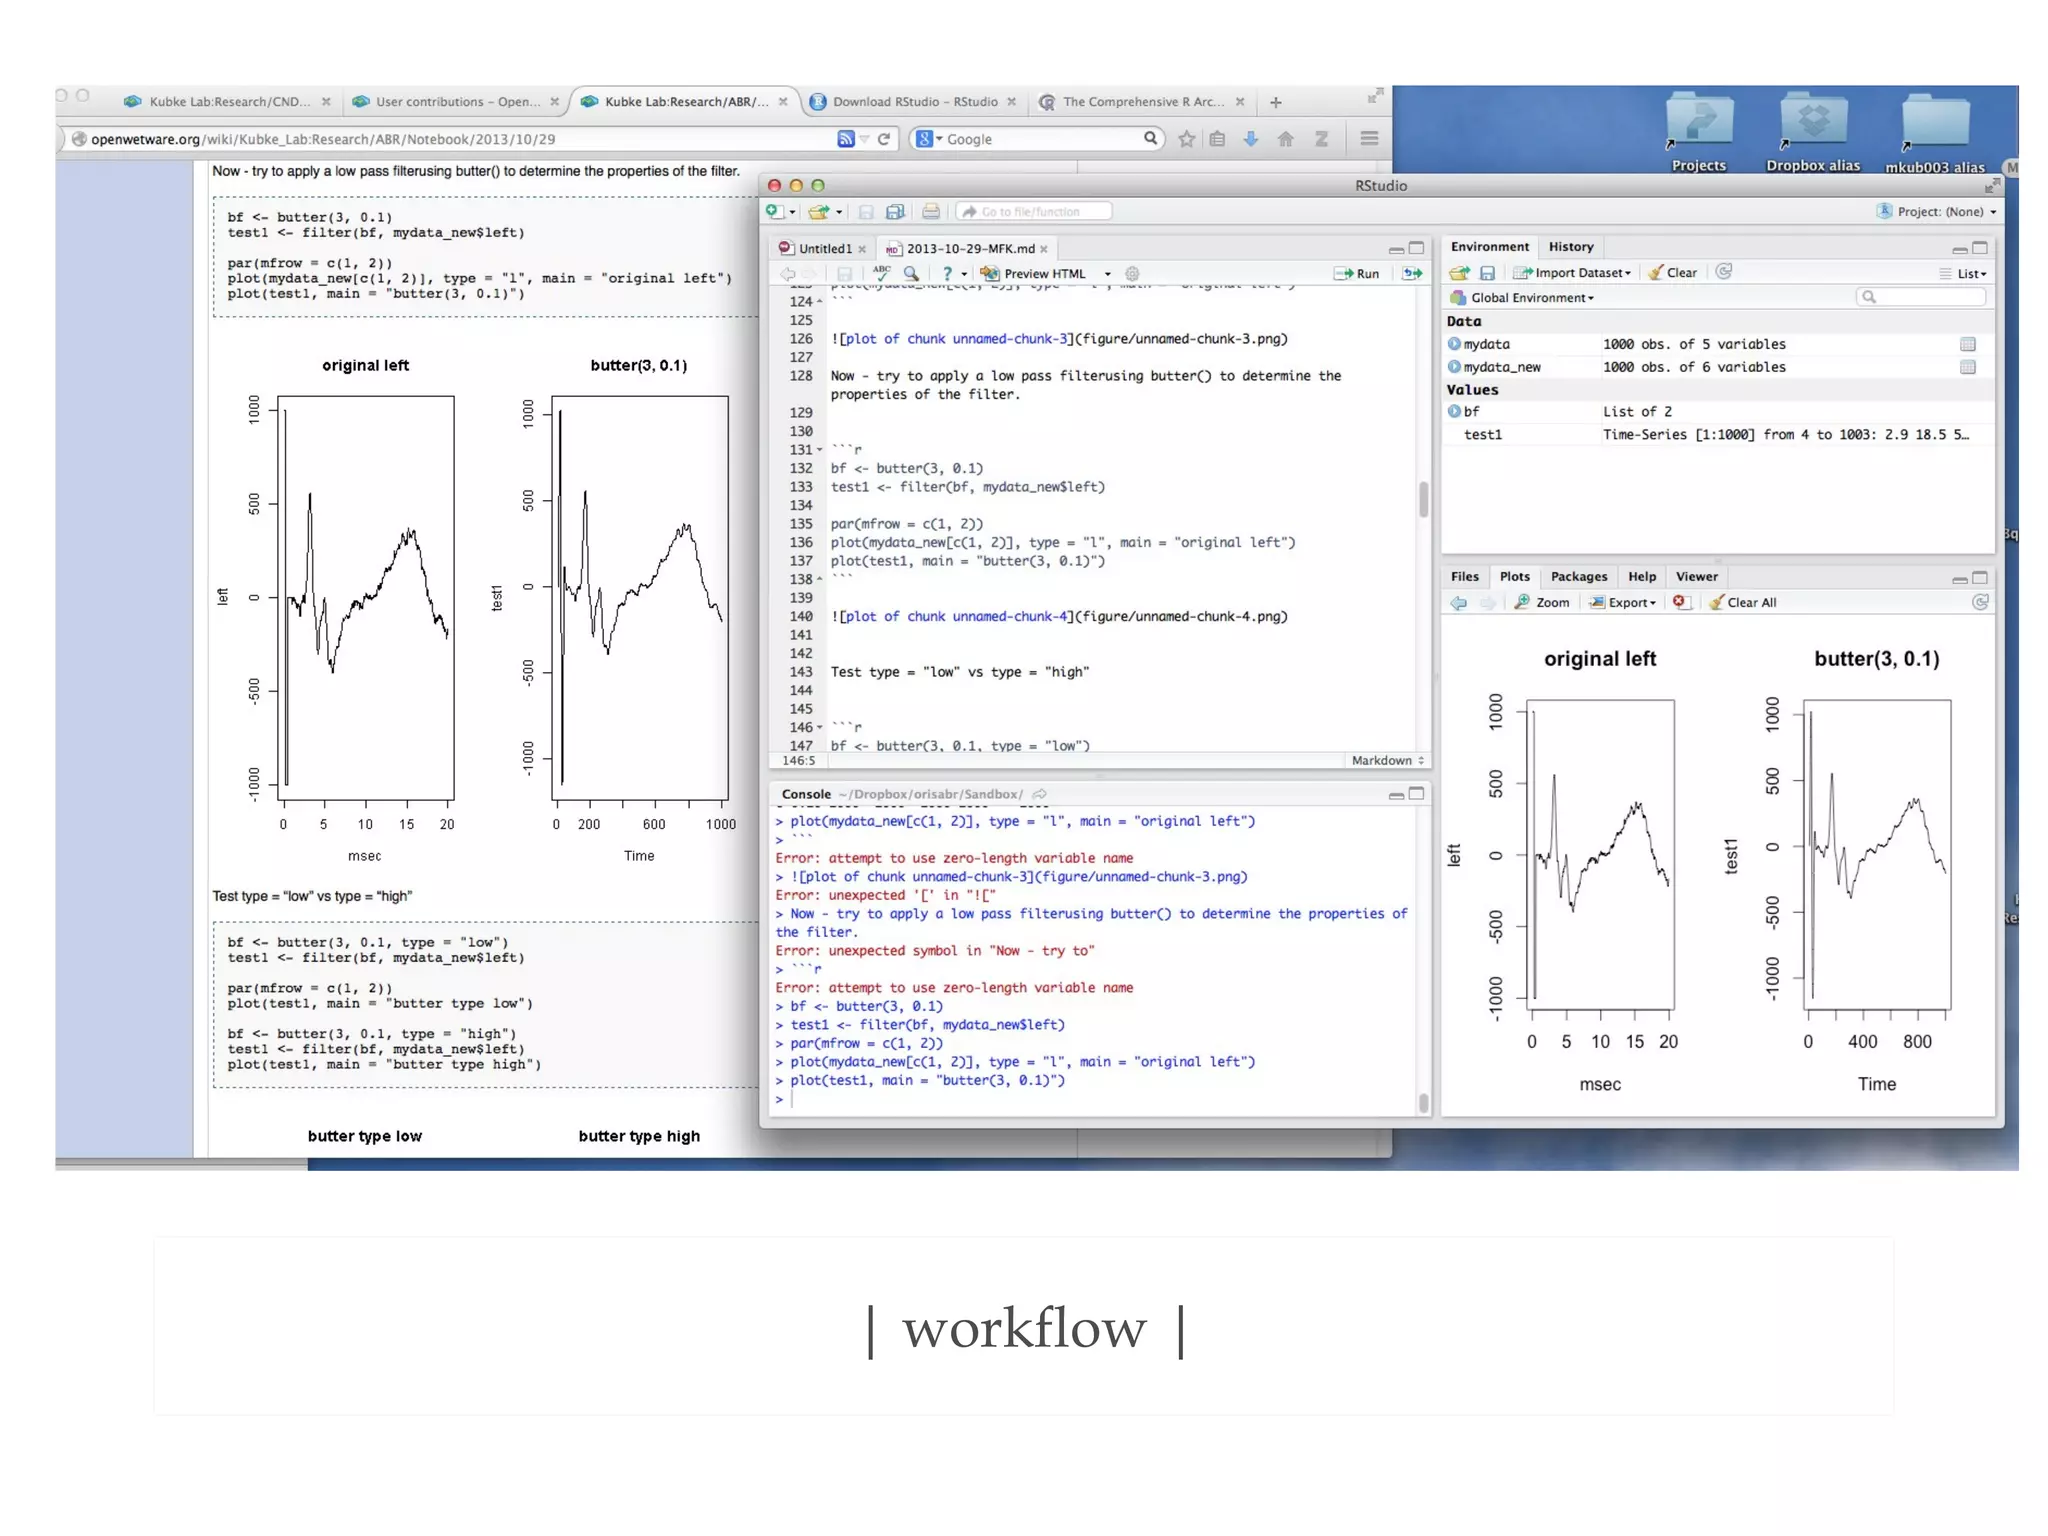This screenshot has height=1536, width=2048.
Task: Click the find/replace magnifier icon in editor
Action: 911,273
